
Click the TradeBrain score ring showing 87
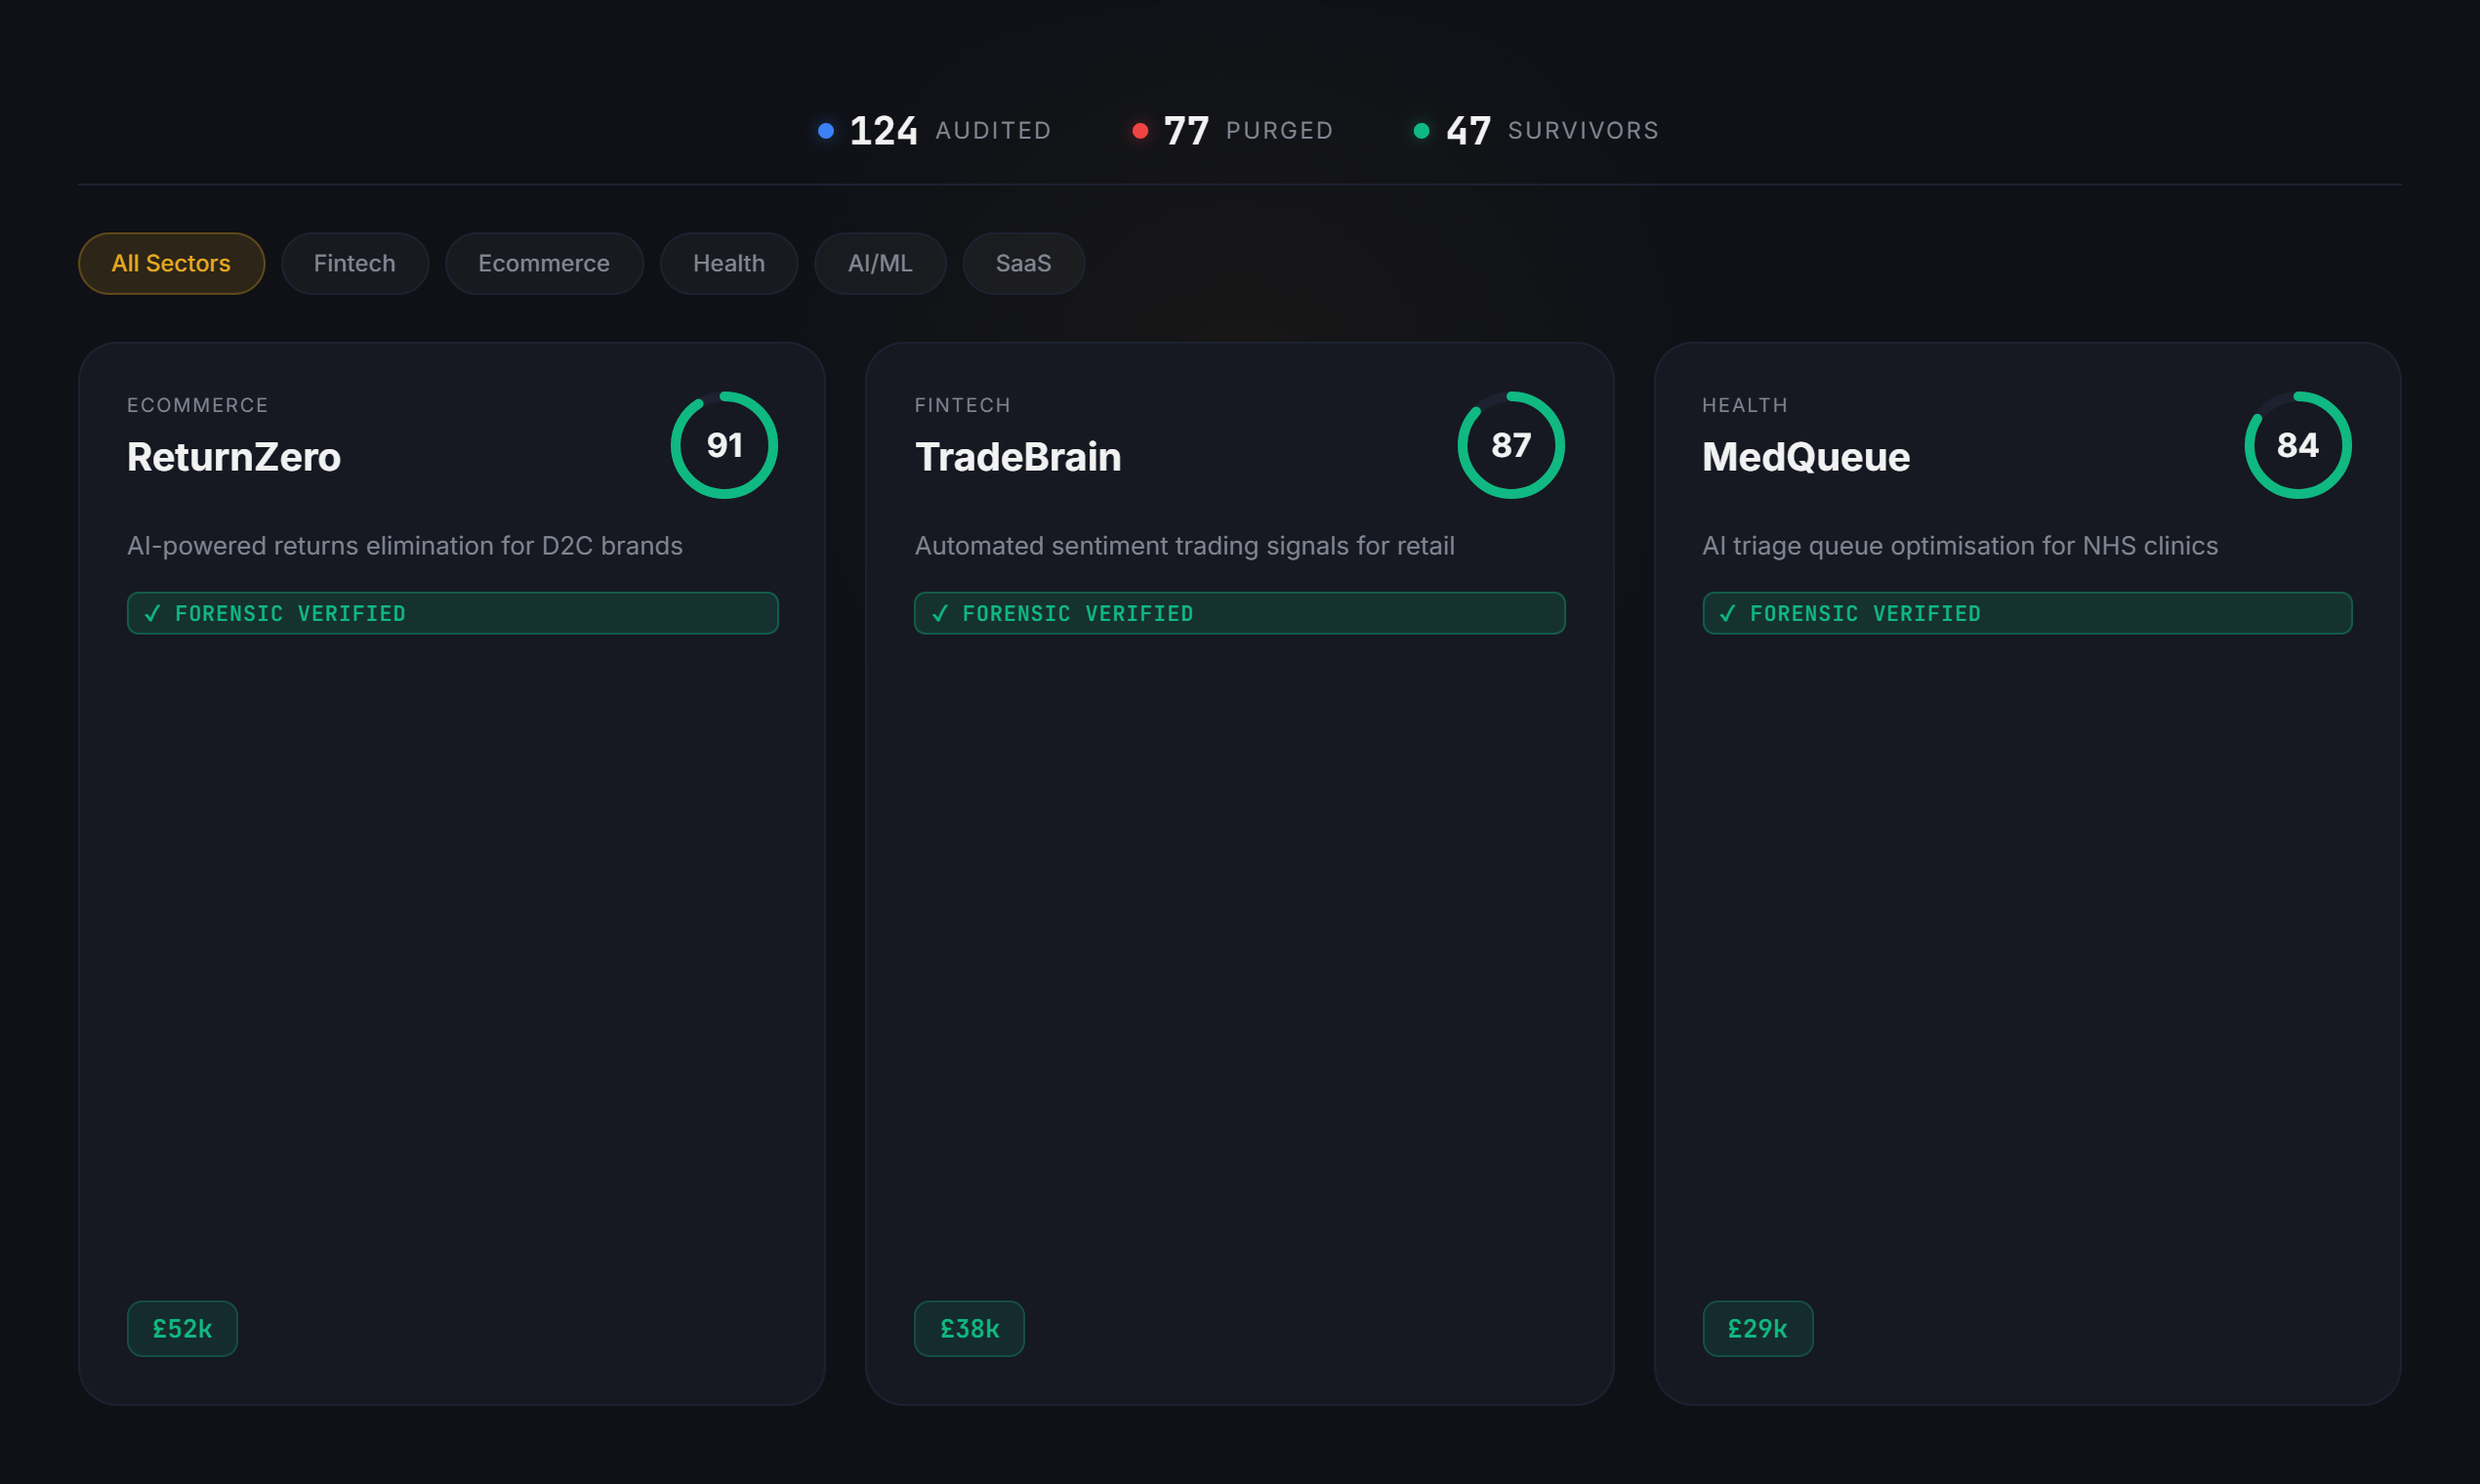click(1510, 445)
